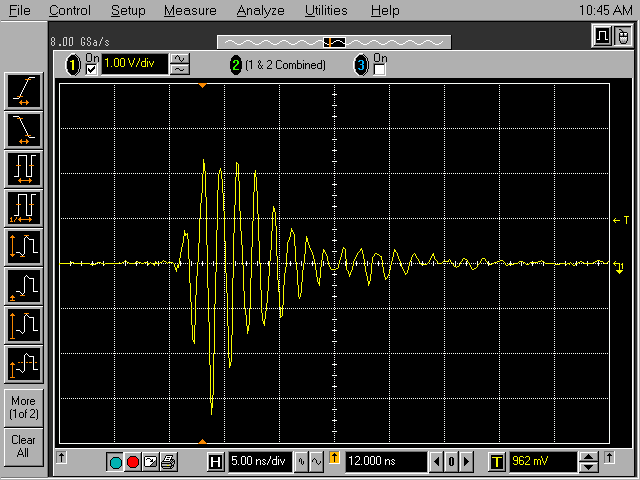
Task: Open the Analyze menu
Action: point(260,10)
